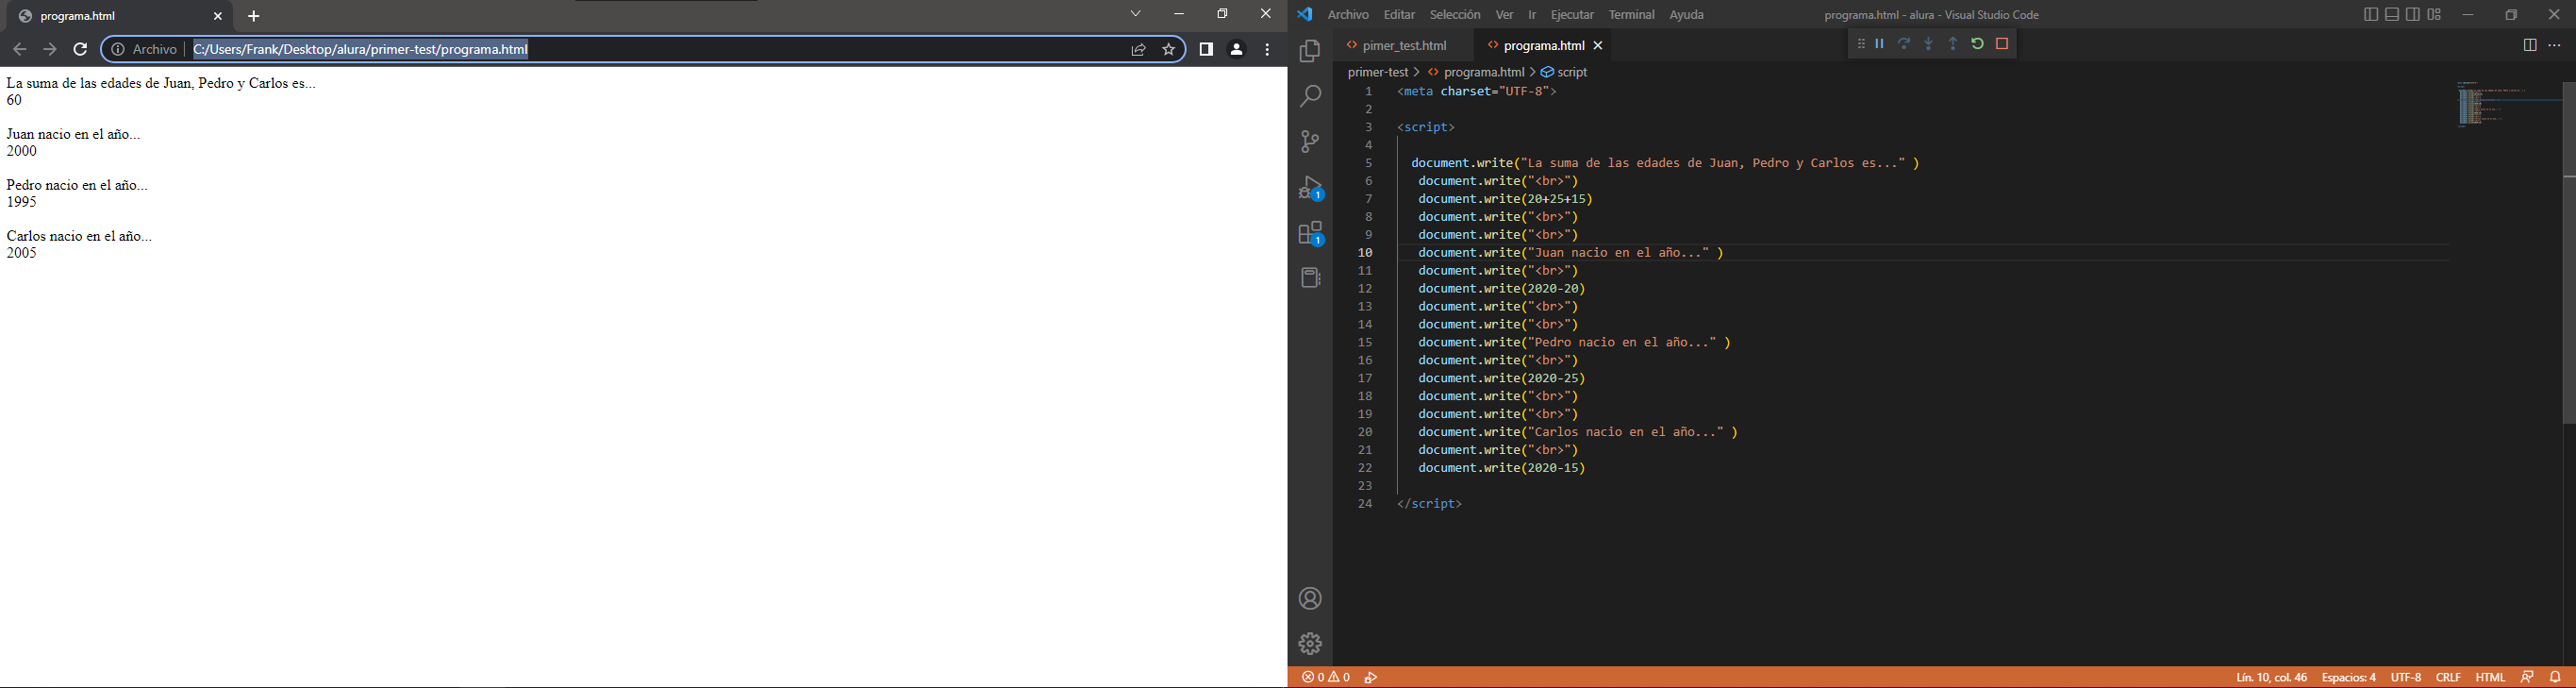Restart the debug session
This screenshot has height=688, width=2576.
(x=1978, y=44)
